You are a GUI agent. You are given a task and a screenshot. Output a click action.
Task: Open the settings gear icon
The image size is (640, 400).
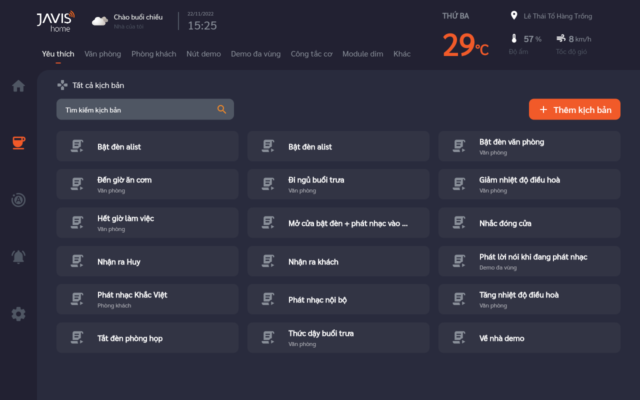click(18, 314)
